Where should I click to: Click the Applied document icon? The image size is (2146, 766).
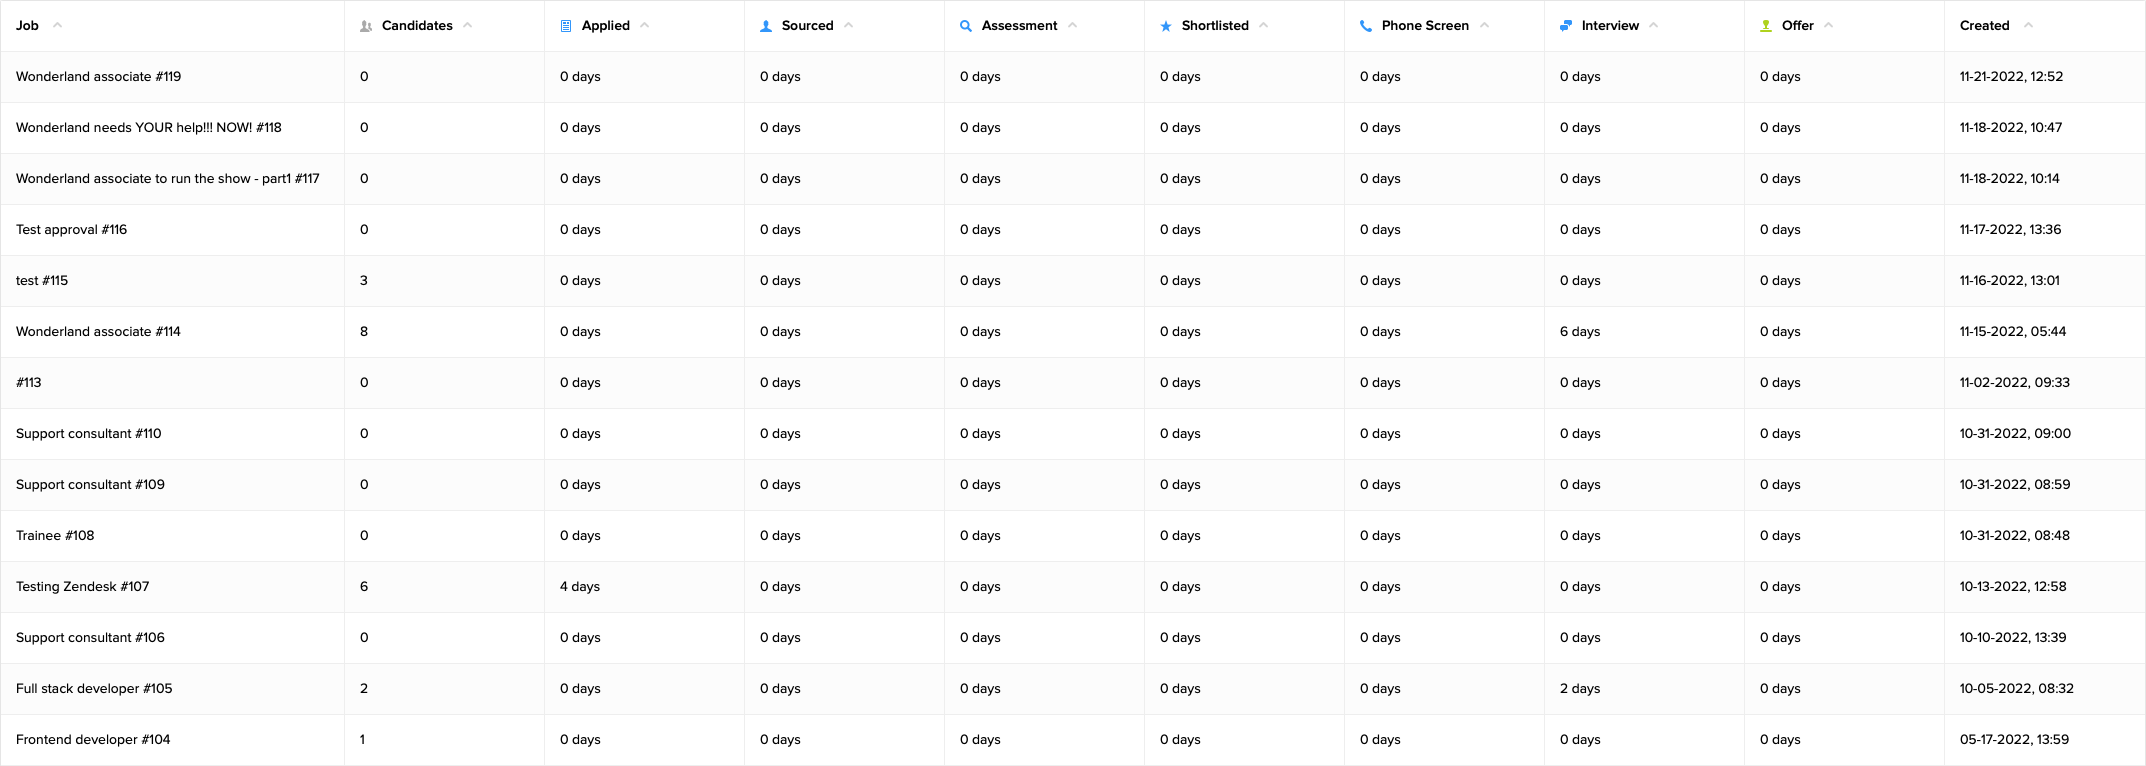[566, 26]
